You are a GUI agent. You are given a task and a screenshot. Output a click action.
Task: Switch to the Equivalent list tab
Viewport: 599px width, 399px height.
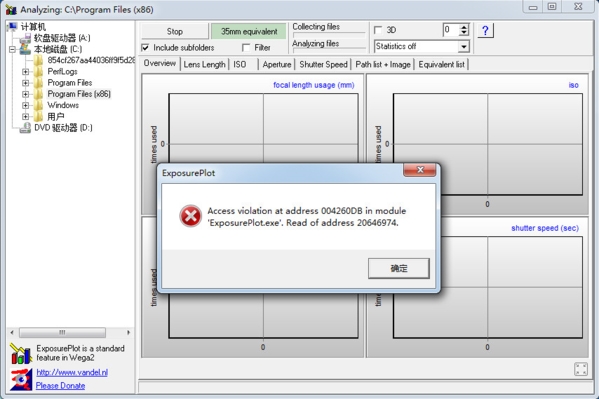(442, 65)
